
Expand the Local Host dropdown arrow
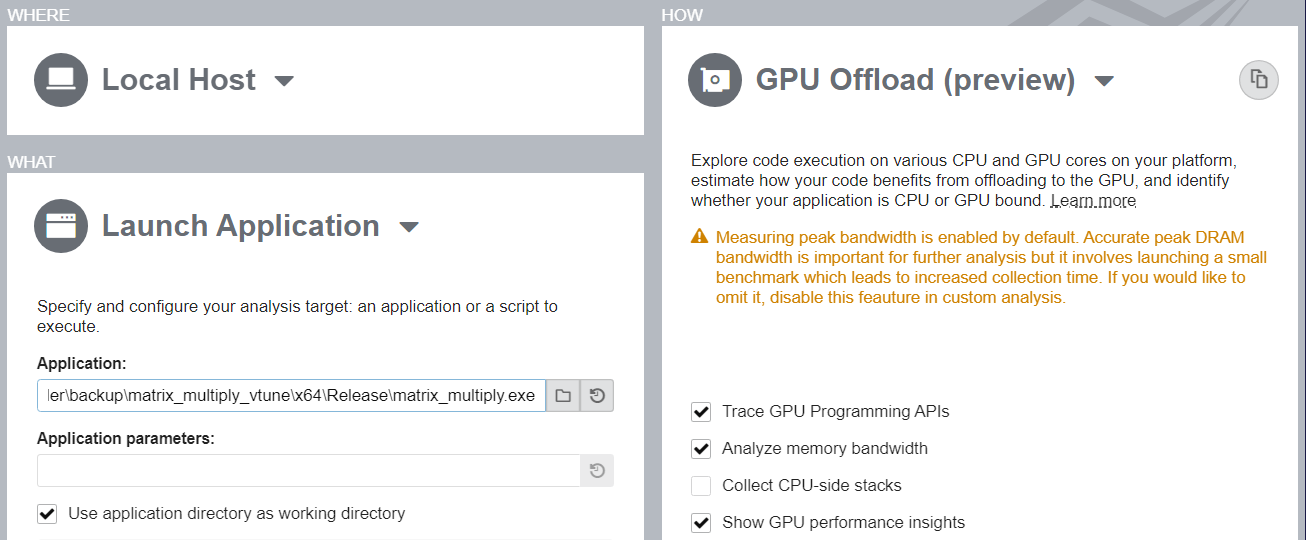(284, 81)
